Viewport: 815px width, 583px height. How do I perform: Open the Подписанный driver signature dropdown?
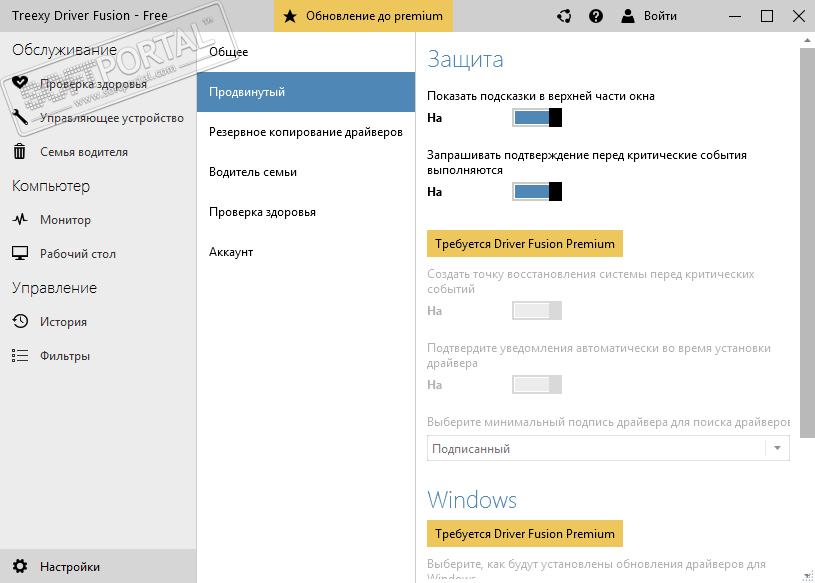point(608,448)
